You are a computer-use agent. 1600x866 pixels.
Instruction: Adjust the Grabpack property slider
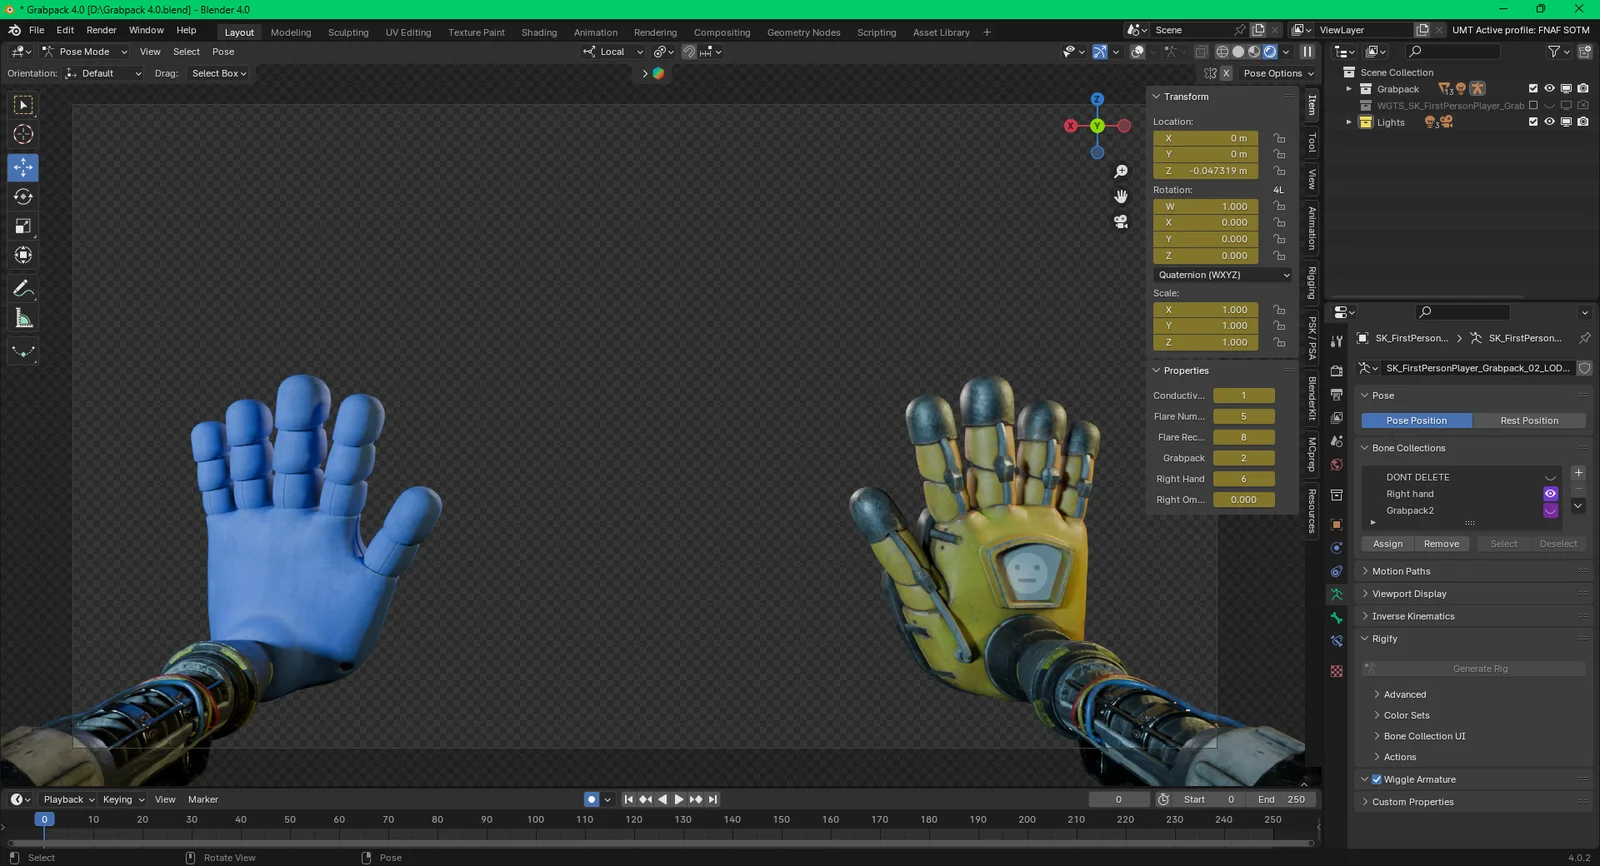pos(1243,458)
